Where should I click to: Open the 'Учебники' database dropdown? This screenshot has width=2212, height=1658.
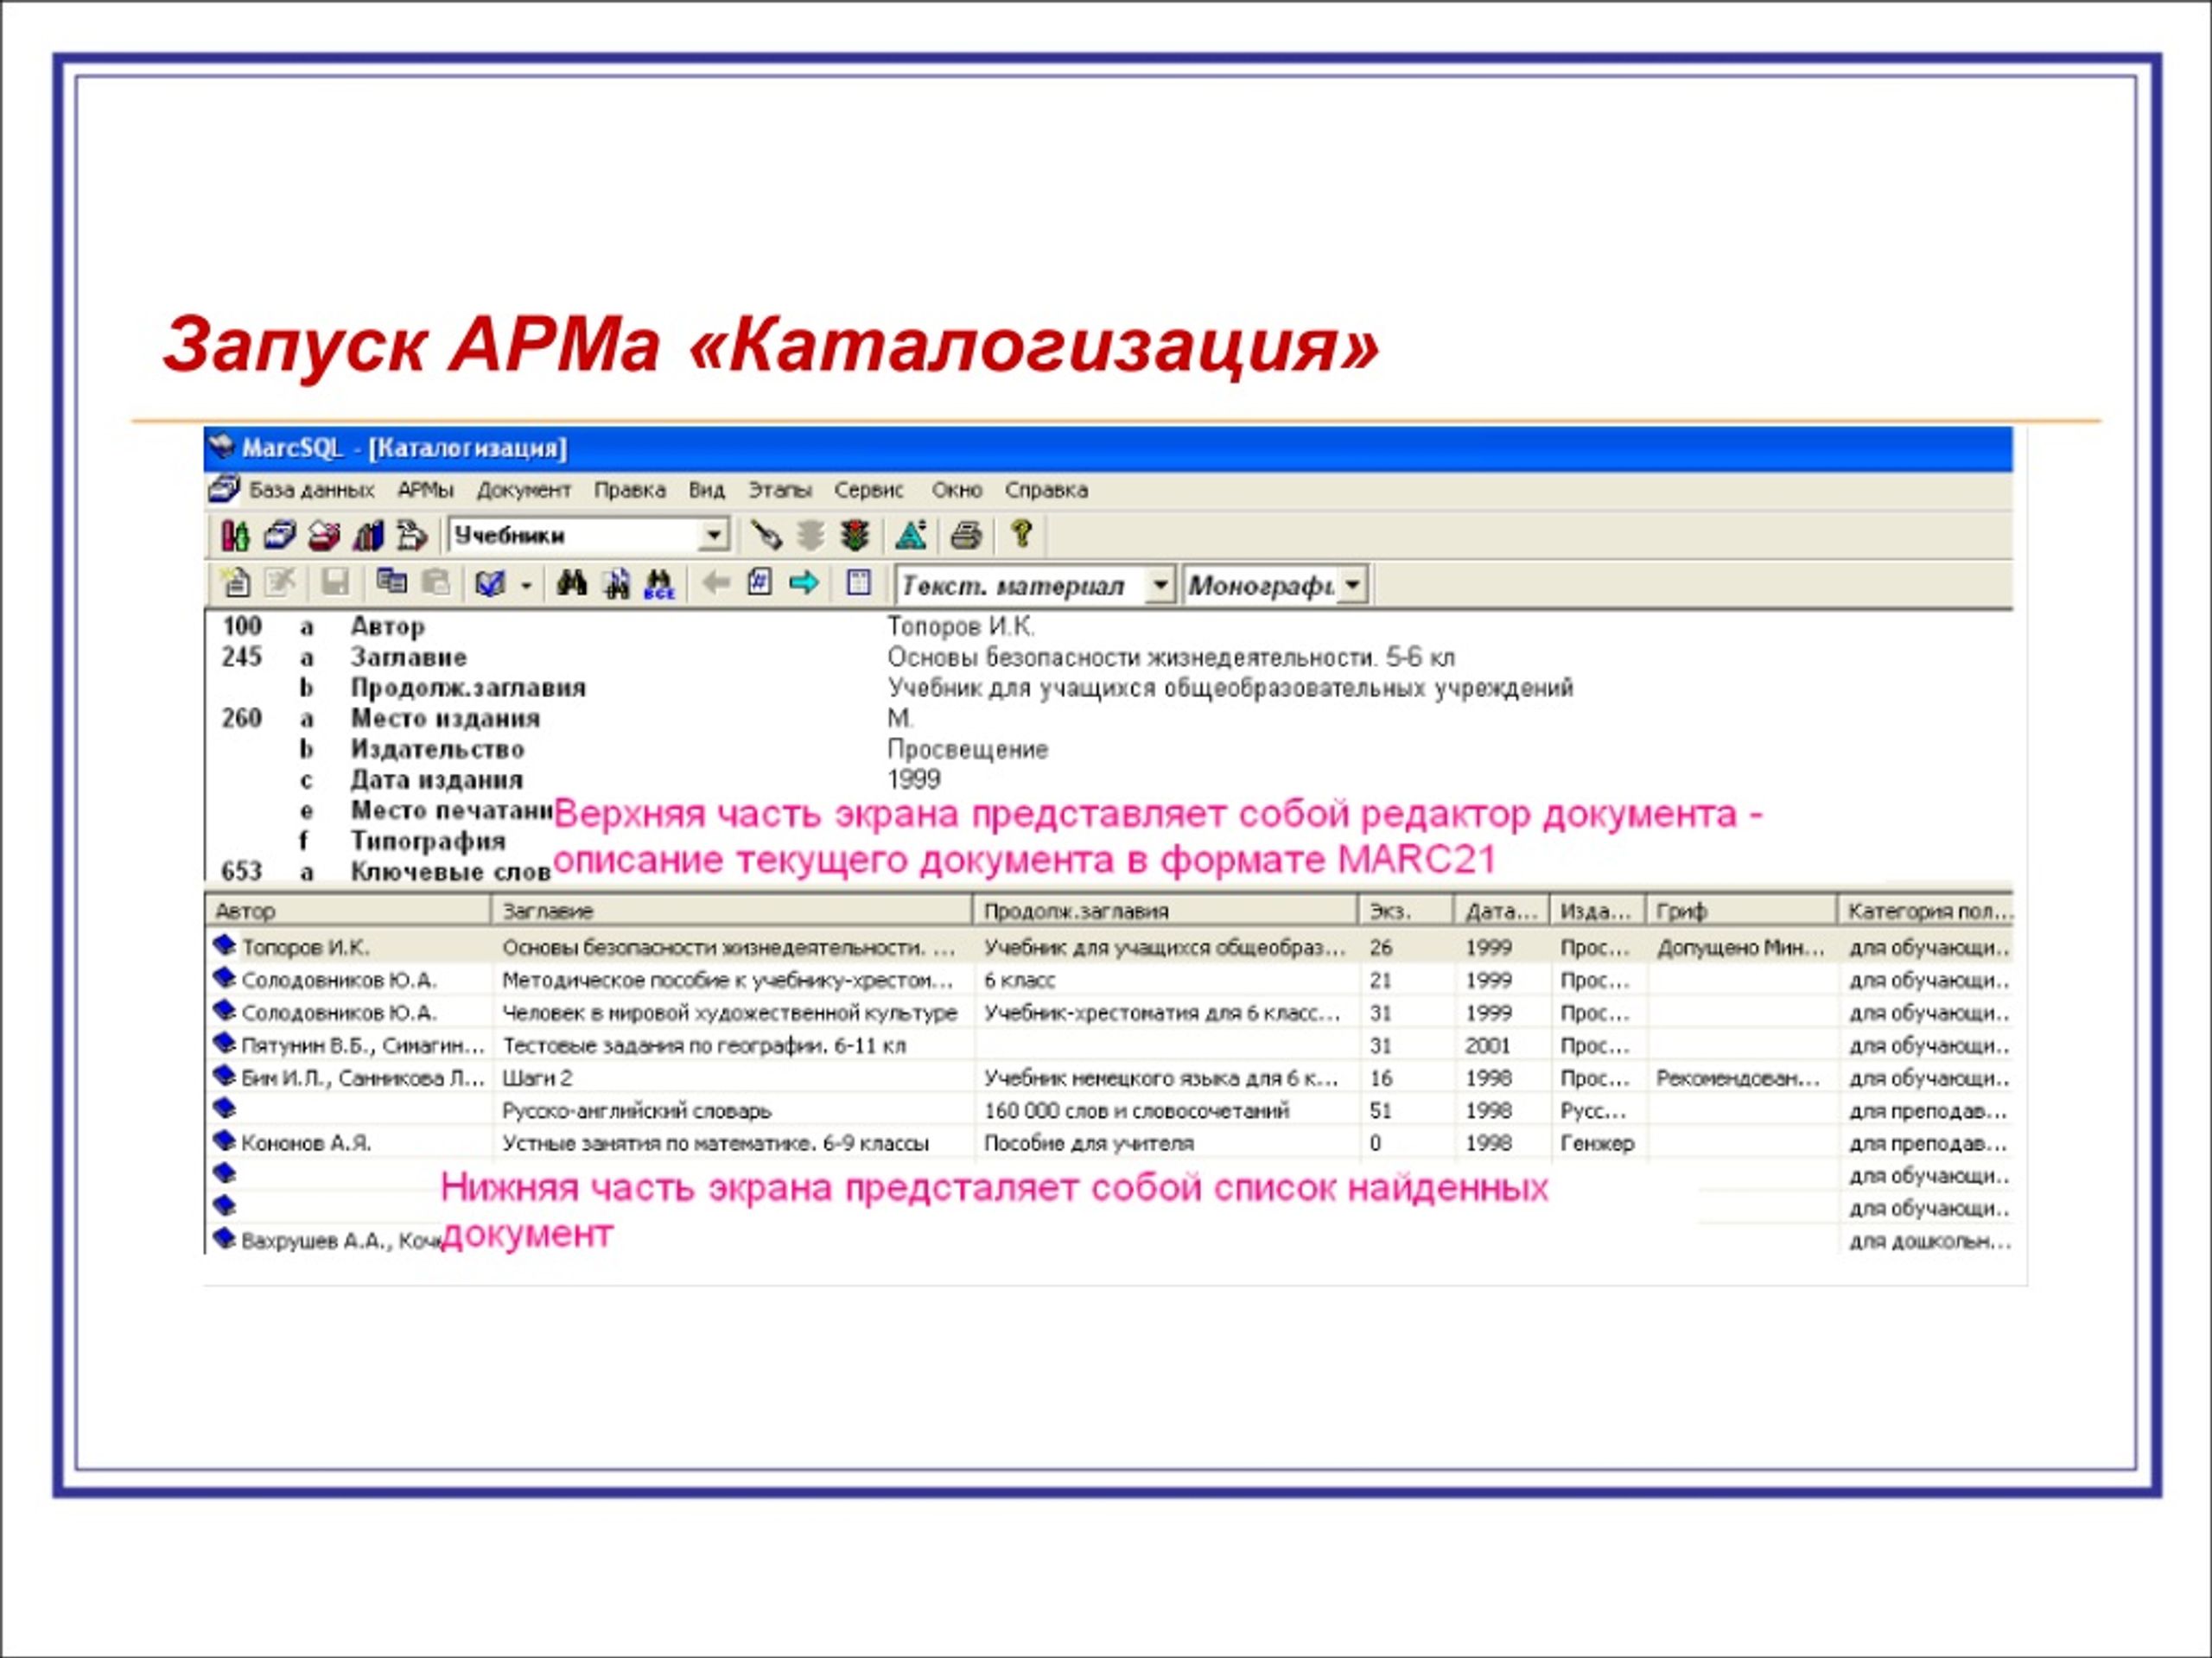713,536
